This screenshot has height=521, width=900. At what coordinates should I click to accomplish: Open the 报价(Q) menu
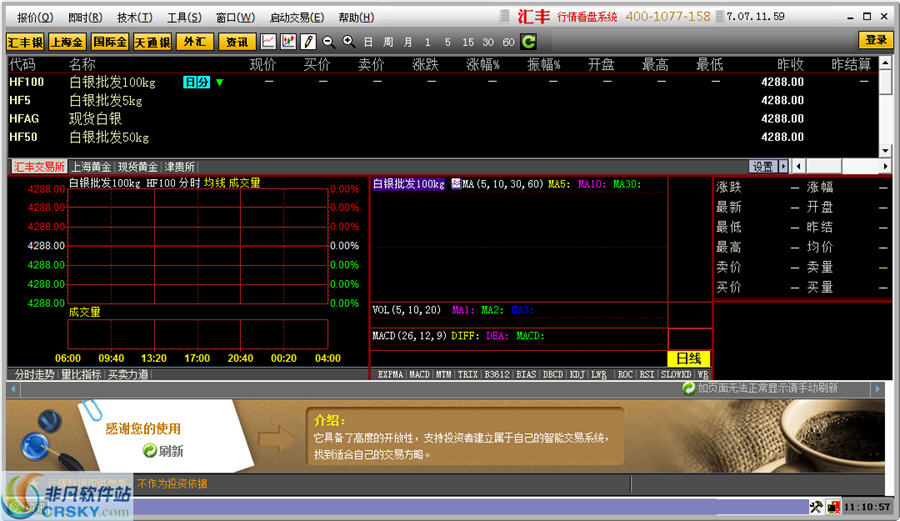[x=35, y=17]
